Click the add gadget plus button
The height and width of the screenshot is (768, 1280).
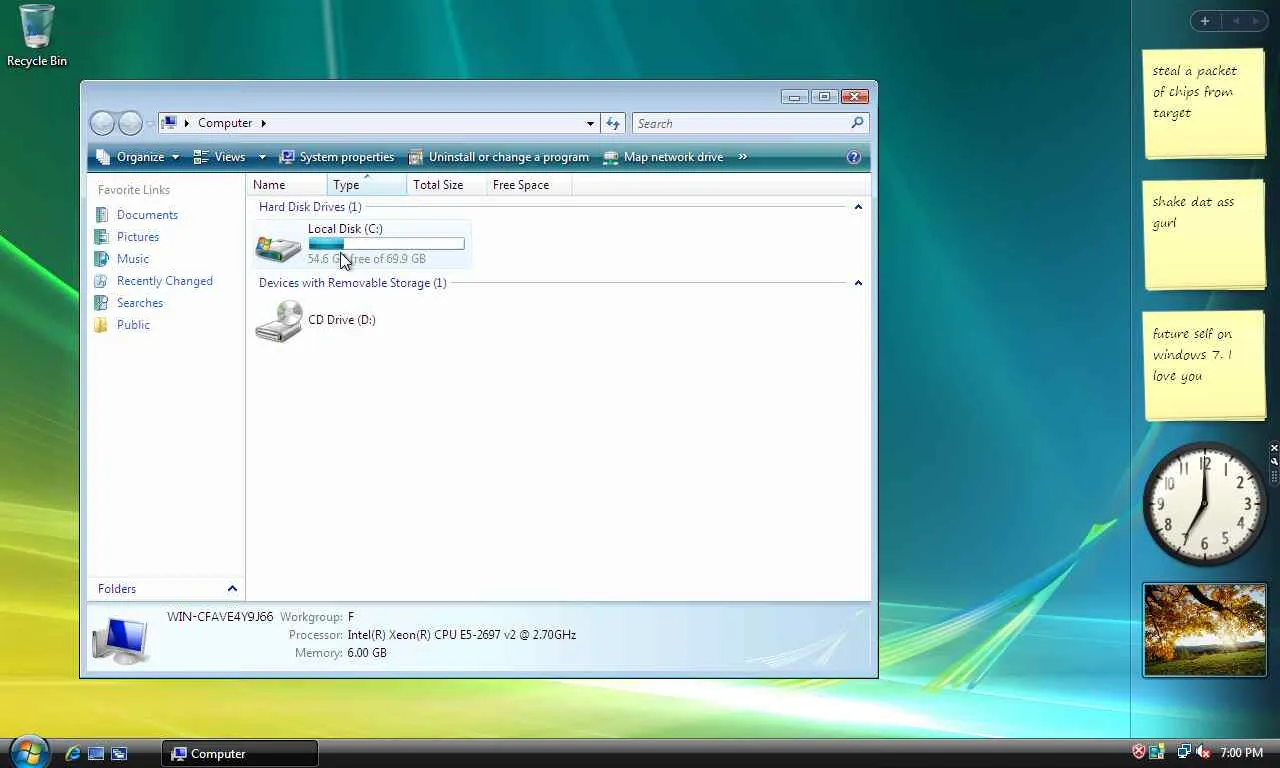click(1205, 21)
